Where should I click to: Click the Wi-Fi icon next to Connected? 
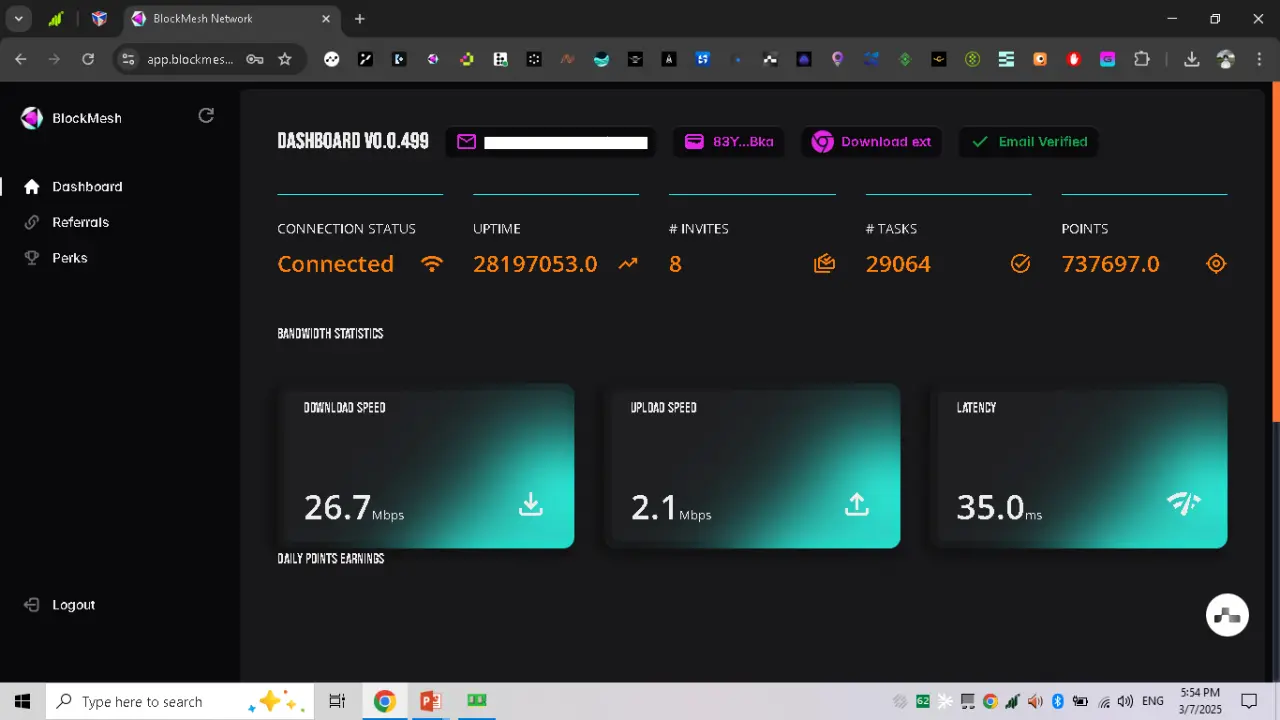pos(432,264)
